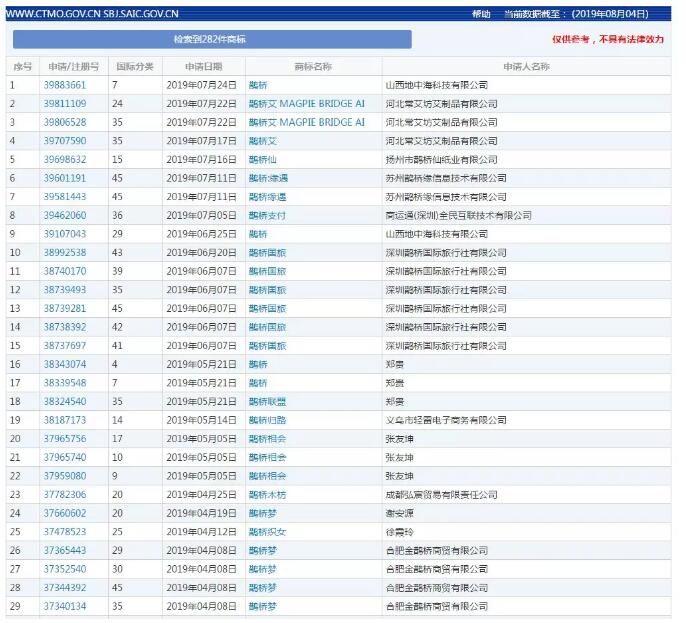Open registration number 38339548
686x623 pixels.
click(65, 383)
